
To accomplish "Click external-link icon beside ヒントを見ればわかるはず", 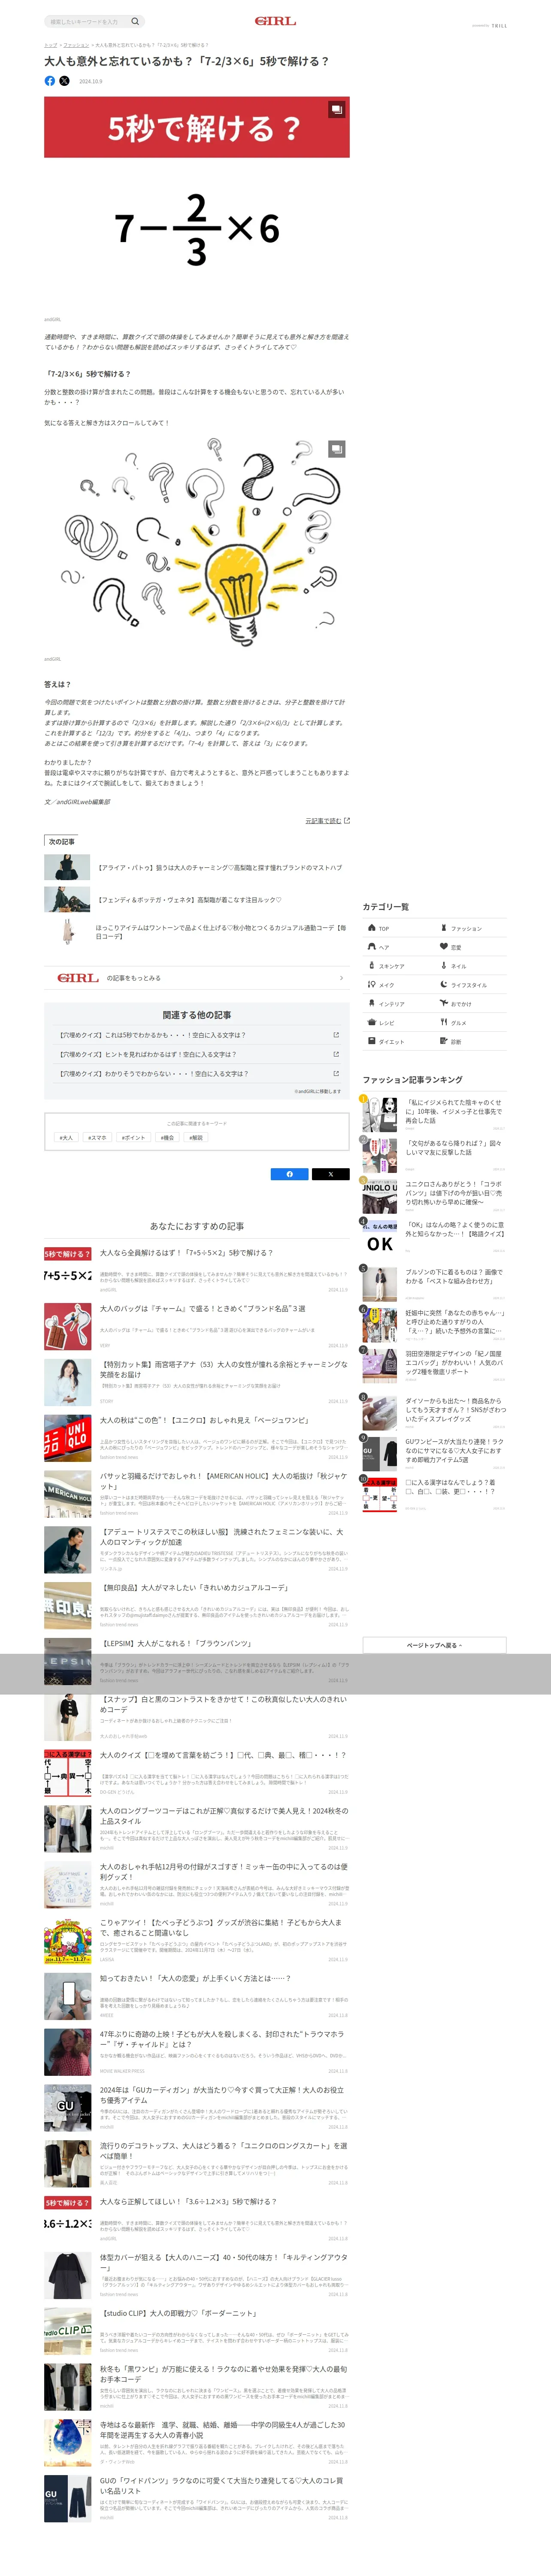I will coord(335,1054).
